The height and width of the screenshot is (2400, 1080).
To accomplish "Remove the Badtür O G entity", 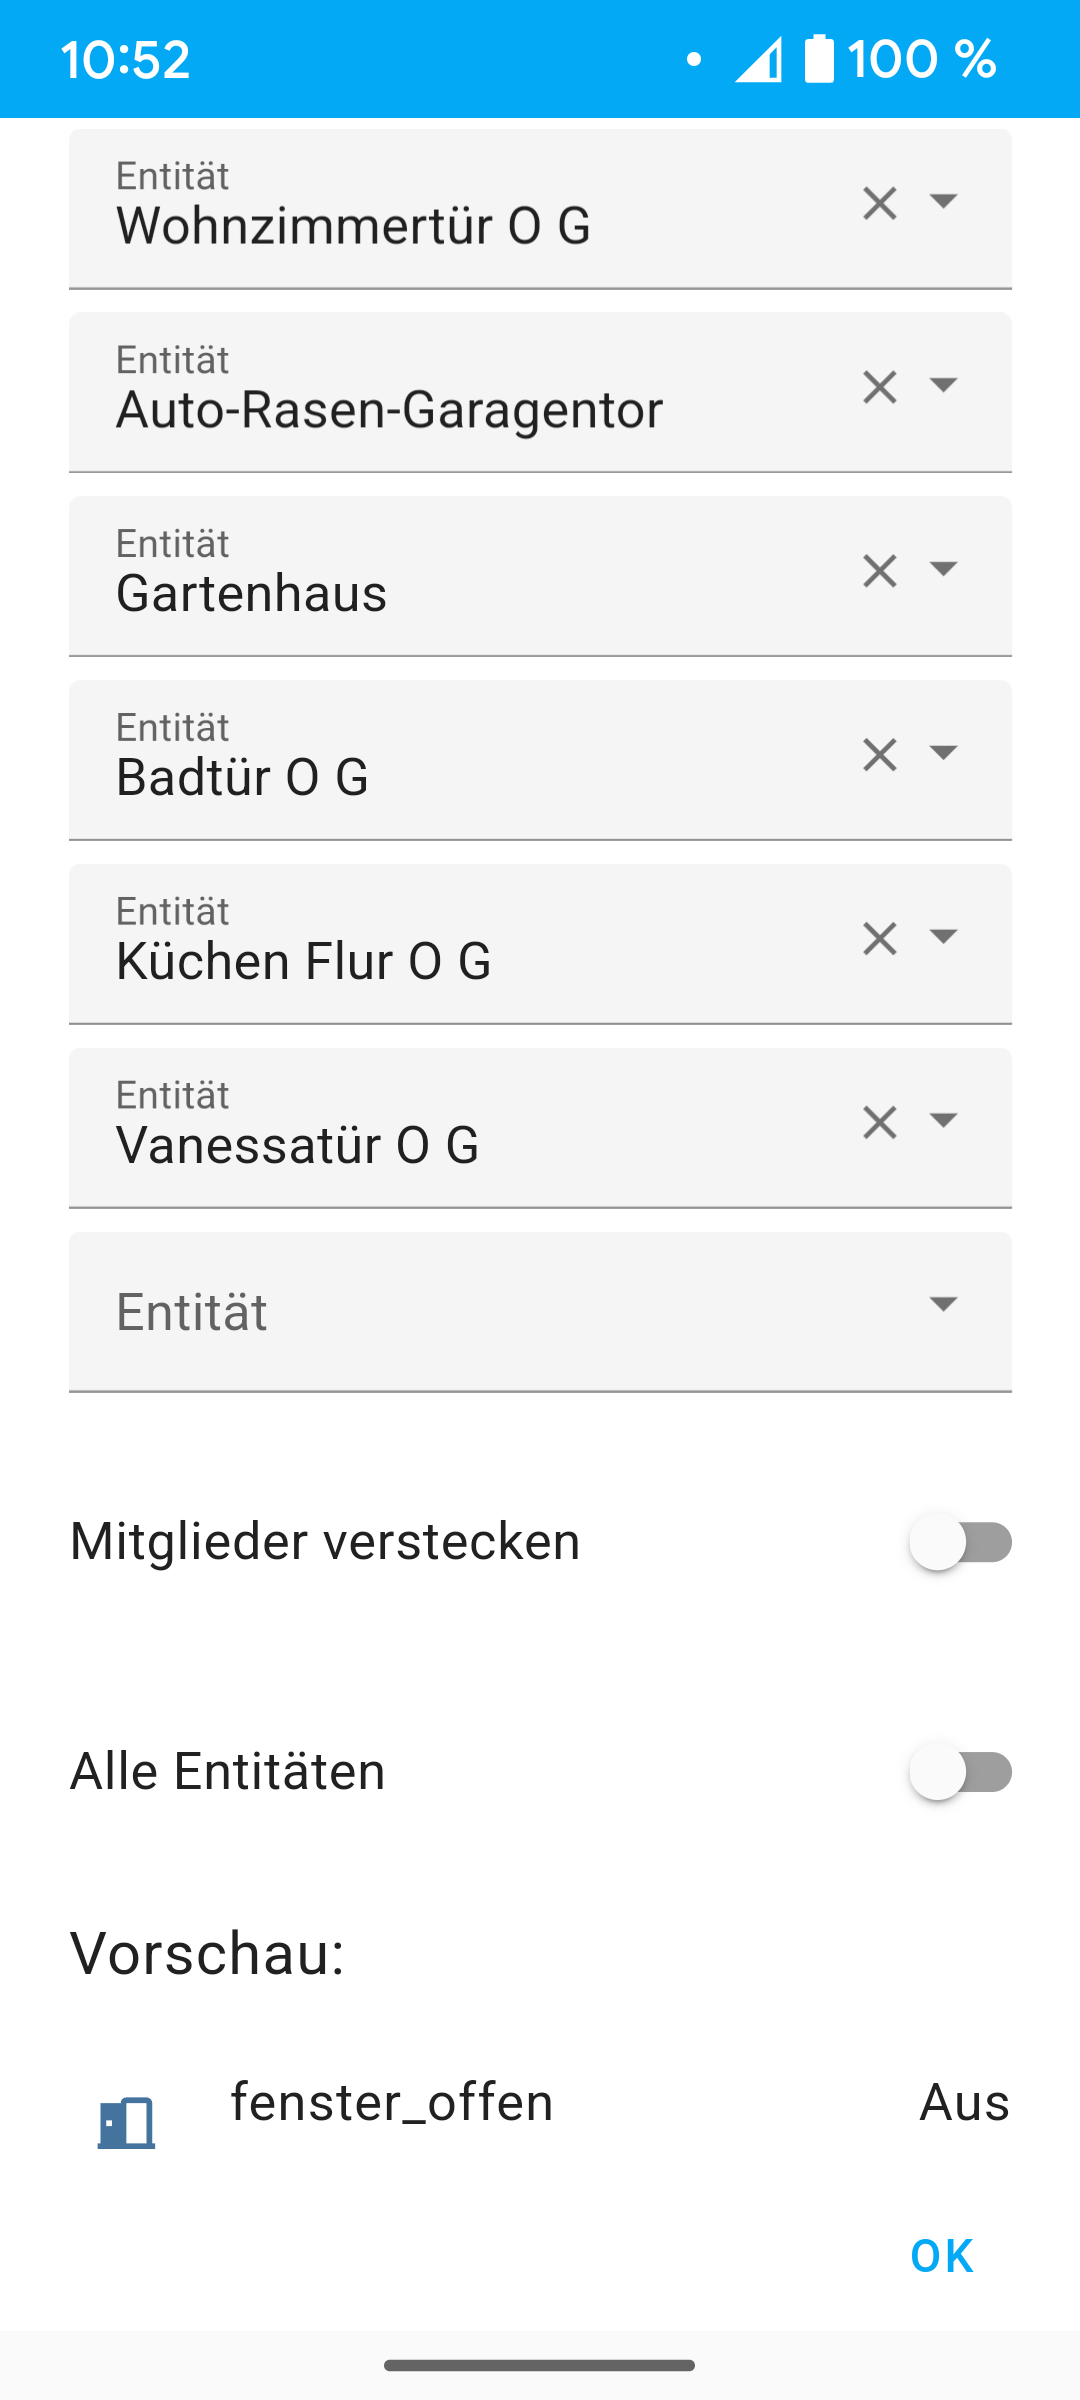I will pos(879,755).
